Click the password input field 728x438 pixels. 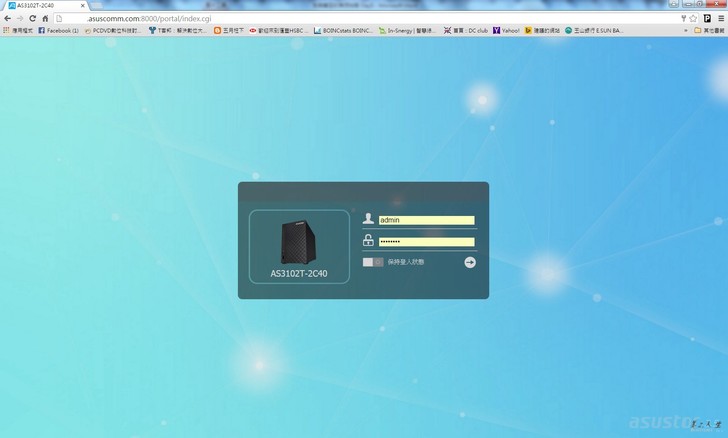[427, 242]
